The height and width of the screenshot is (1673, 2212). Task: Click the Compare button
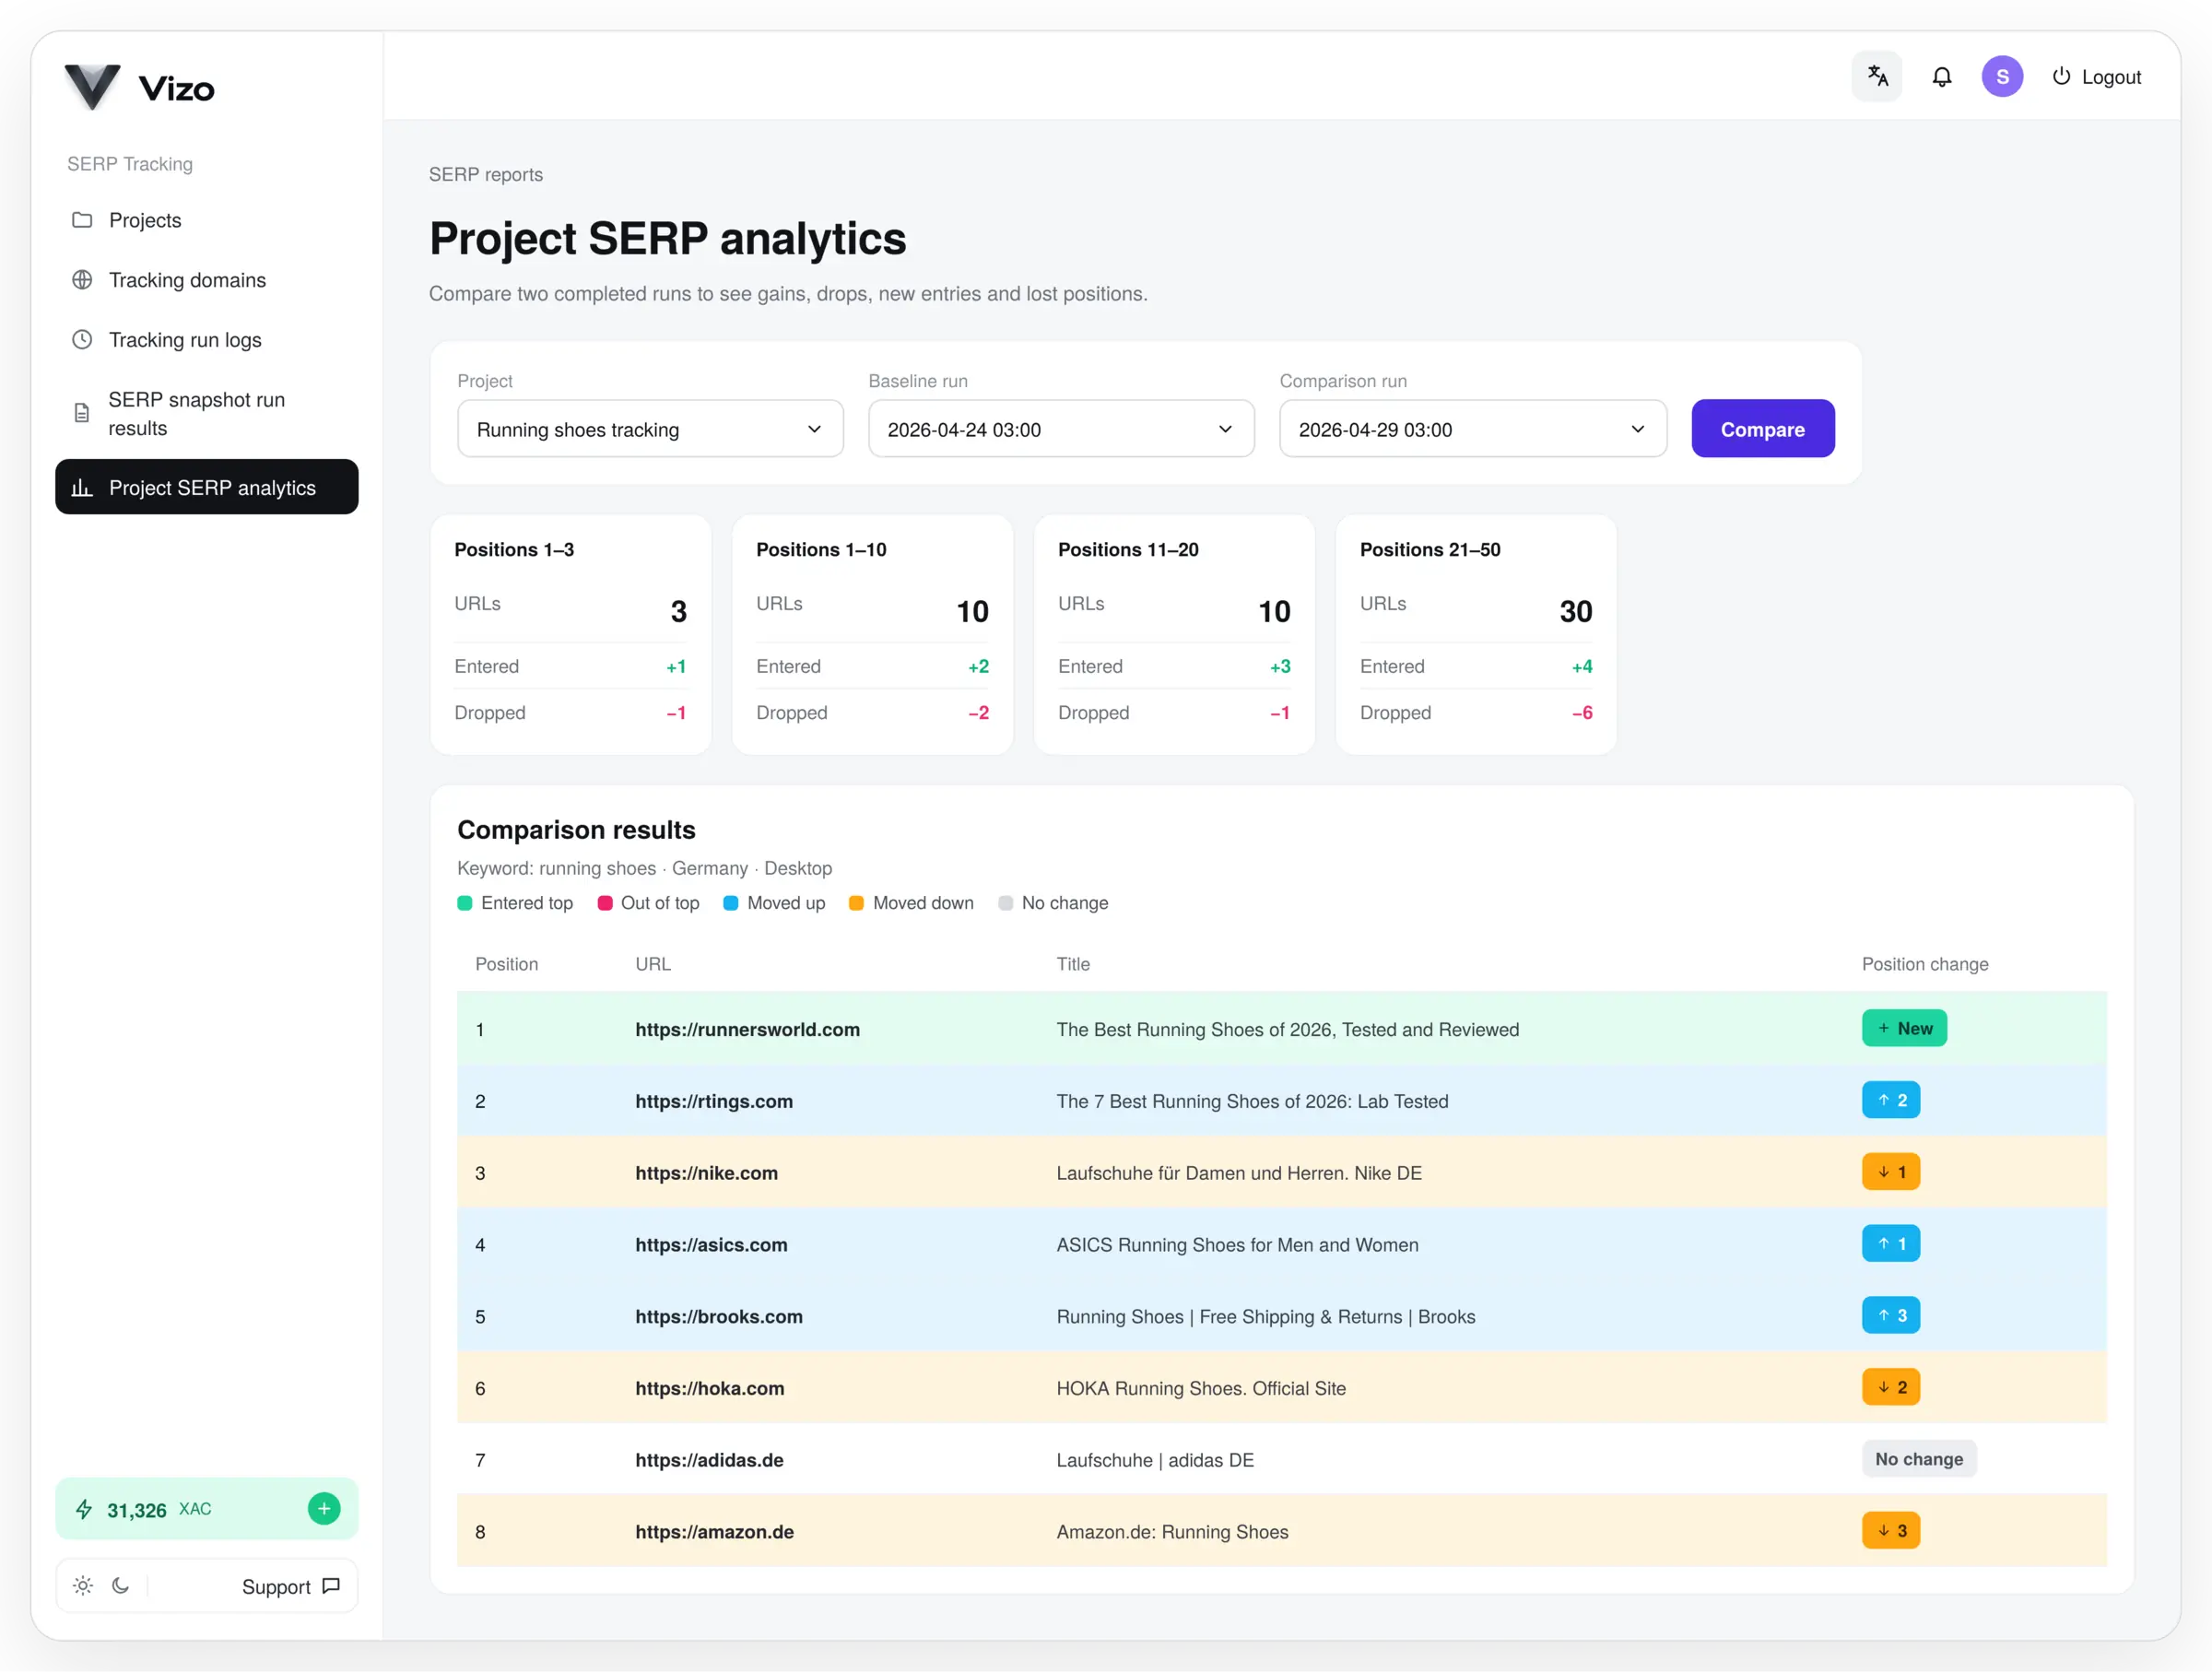pyautogui.click(x=1762, y=429)
